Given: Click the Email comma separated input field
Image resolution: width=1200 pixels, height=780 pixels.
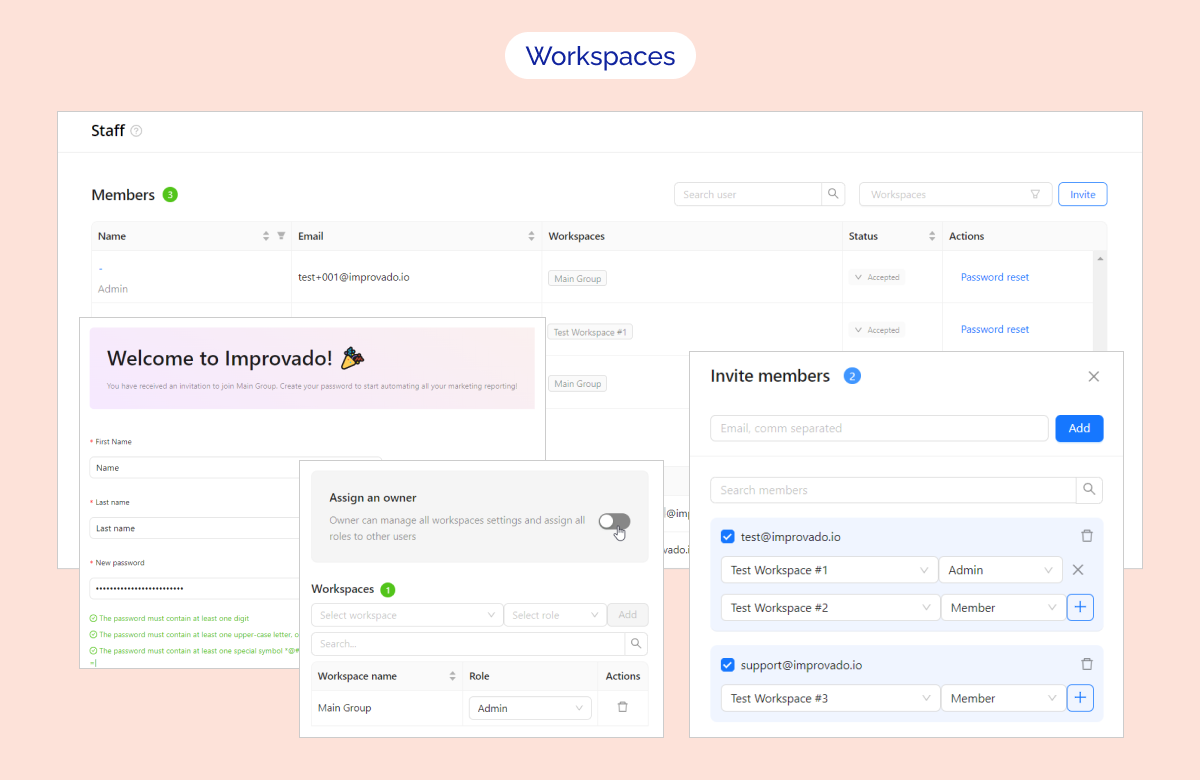Looking at the screenshot, I should click(x=879, y=428).
